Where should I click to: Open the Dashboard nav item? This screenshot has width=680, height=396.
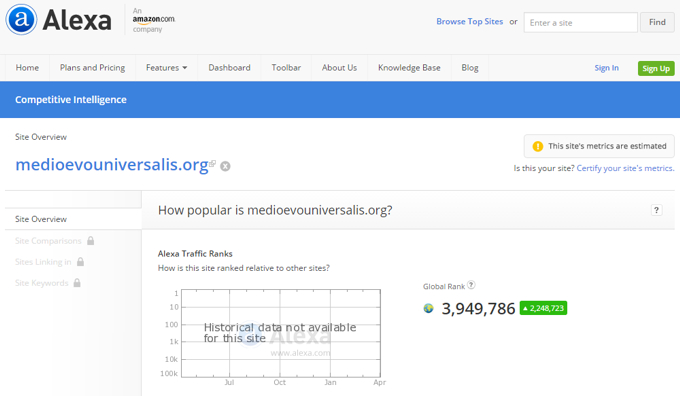tap(229, 68)
